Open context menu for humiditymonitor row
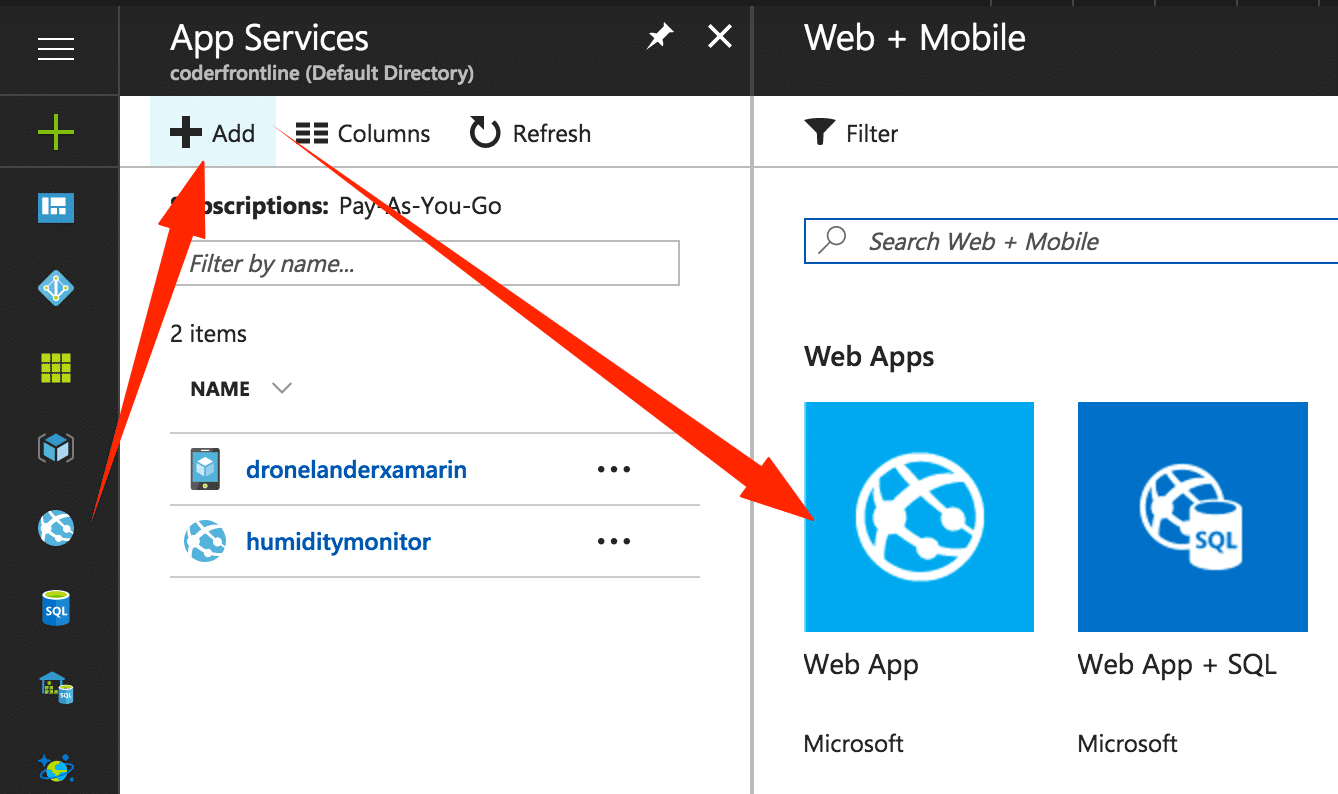This screenshot has height=794, width=1338. click(x=614, y=542)
